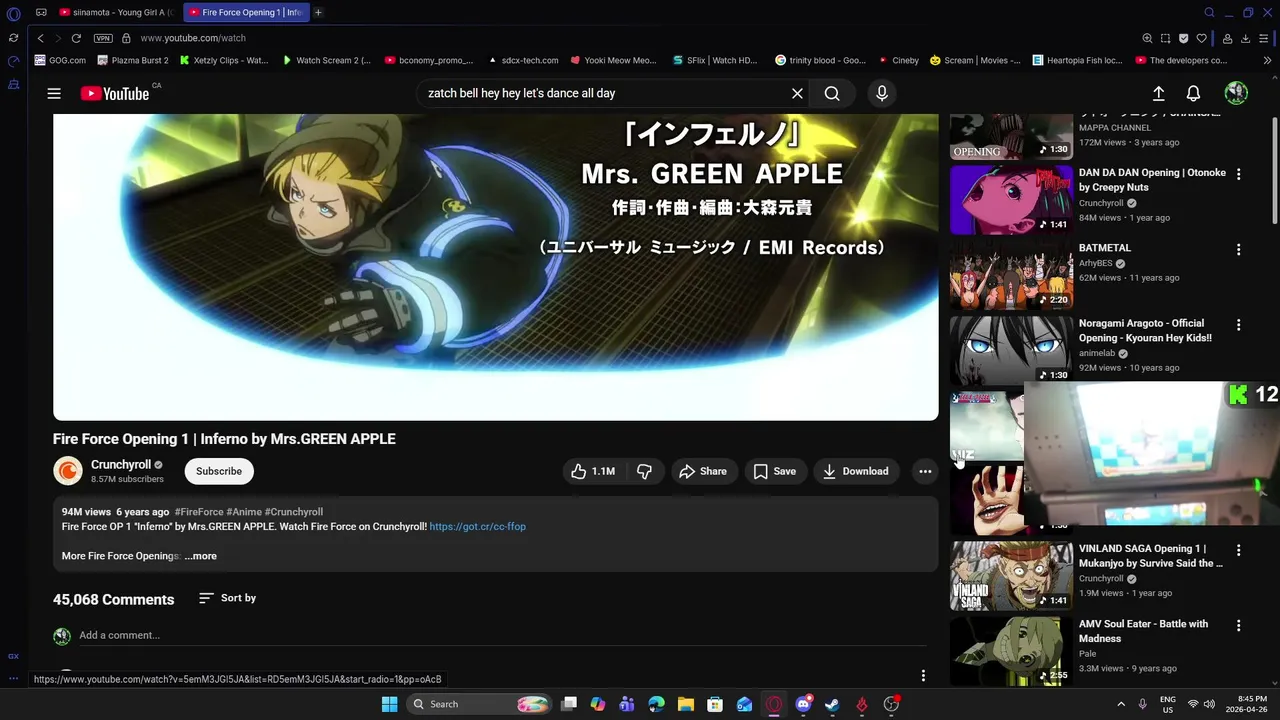Open the got.cr/cc-ffop link

click(477, 526)
